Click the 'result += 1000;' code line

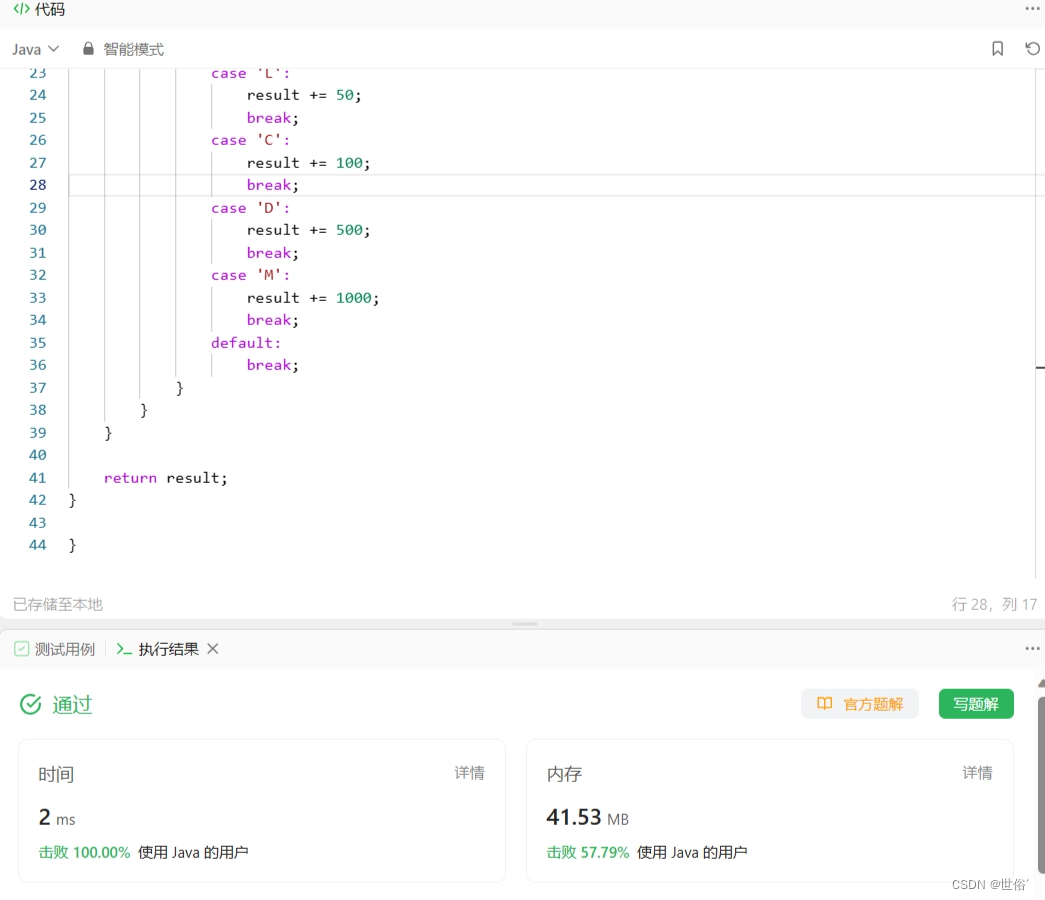click(313, 298)
